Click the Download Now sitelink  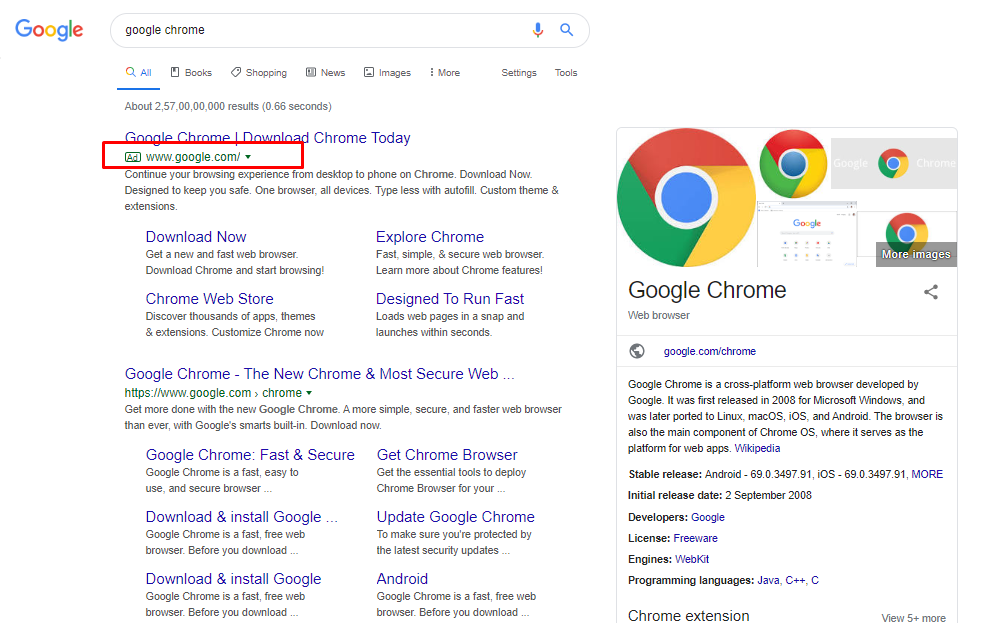196,237
